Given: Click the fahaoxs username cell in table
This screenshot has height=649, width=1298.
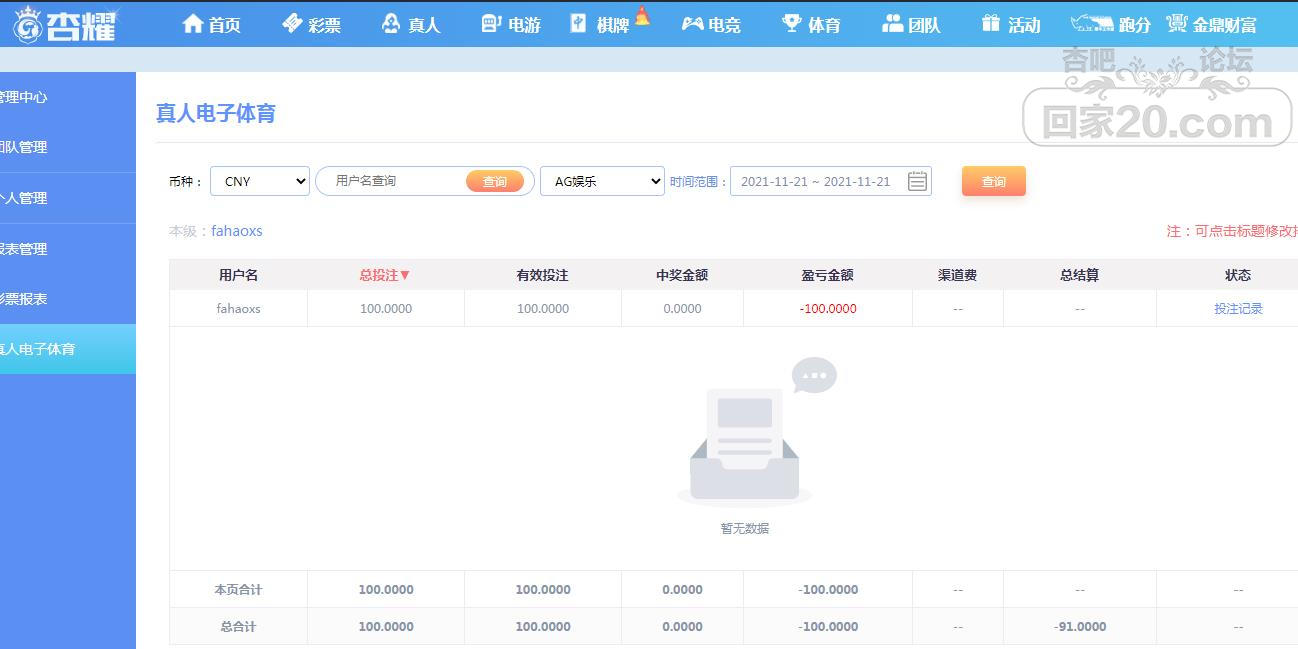Looking at the screenshot, I should coord(238,309).
